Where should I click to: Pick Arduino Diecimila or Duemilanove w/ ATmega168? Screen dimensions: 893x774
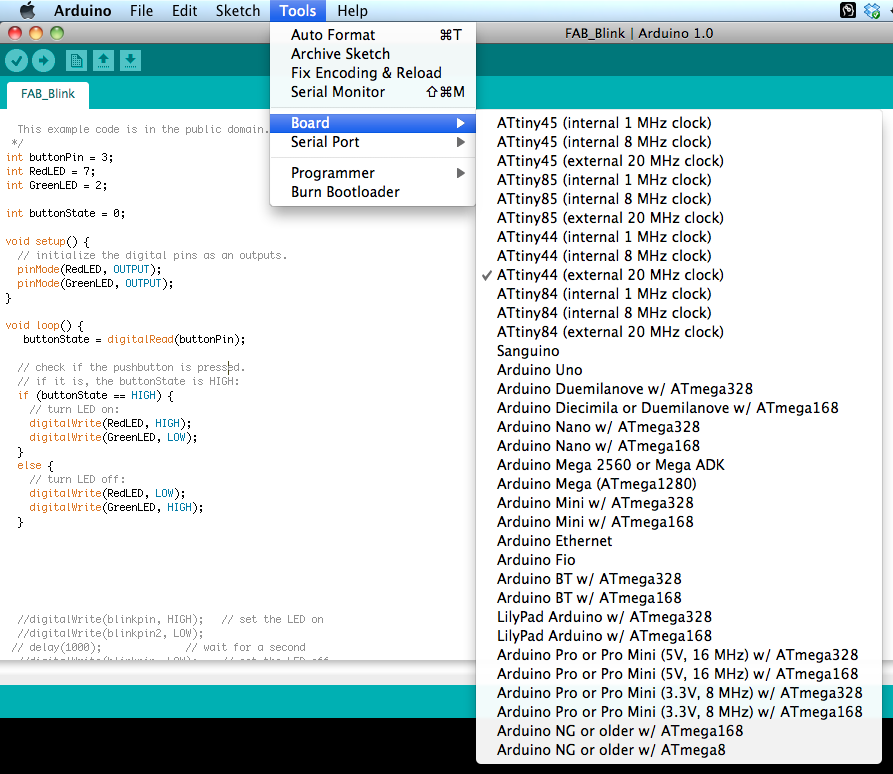click(x=678, y=408)
